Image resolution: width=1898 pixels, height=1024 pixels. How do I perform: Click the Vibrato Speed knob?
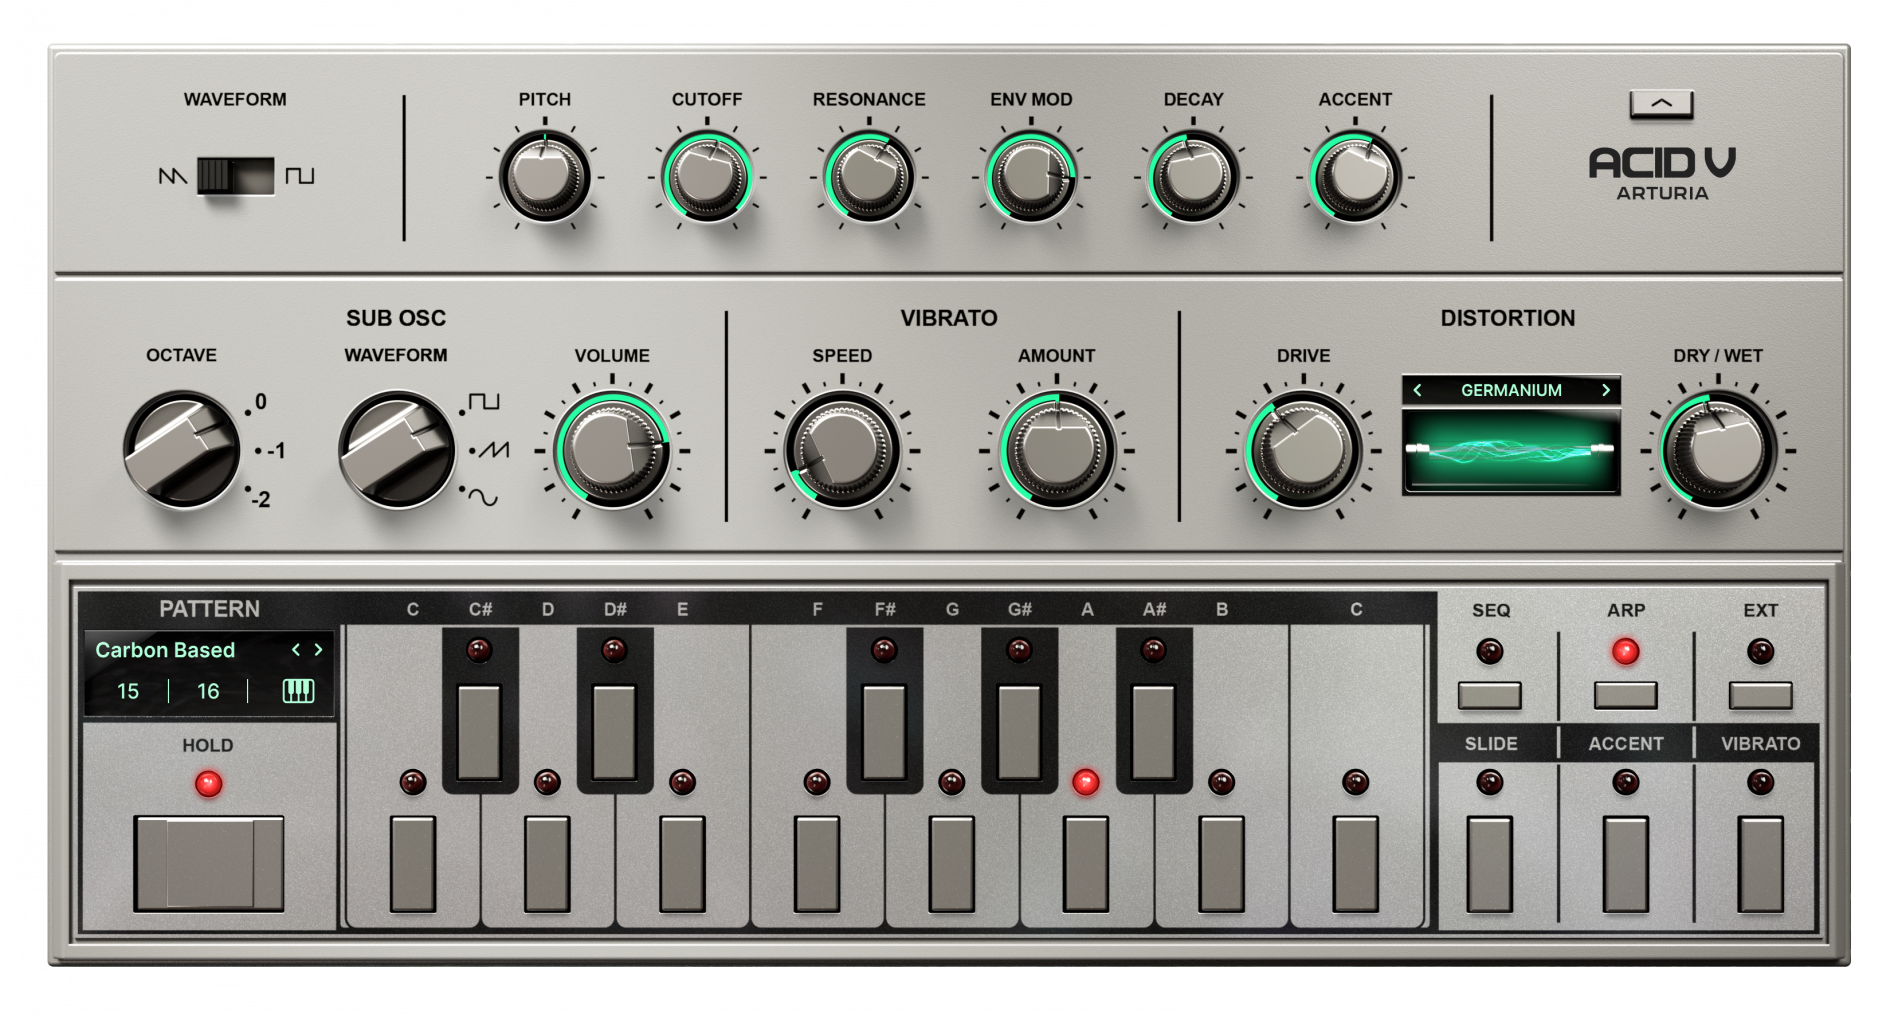(x=842, y=450)
